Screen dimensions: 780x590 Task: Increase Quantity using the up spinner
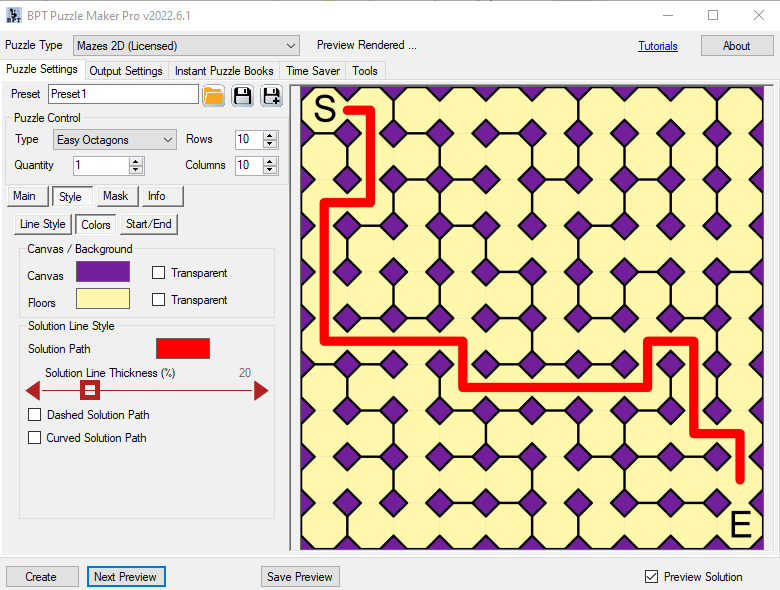click(136, 161)
